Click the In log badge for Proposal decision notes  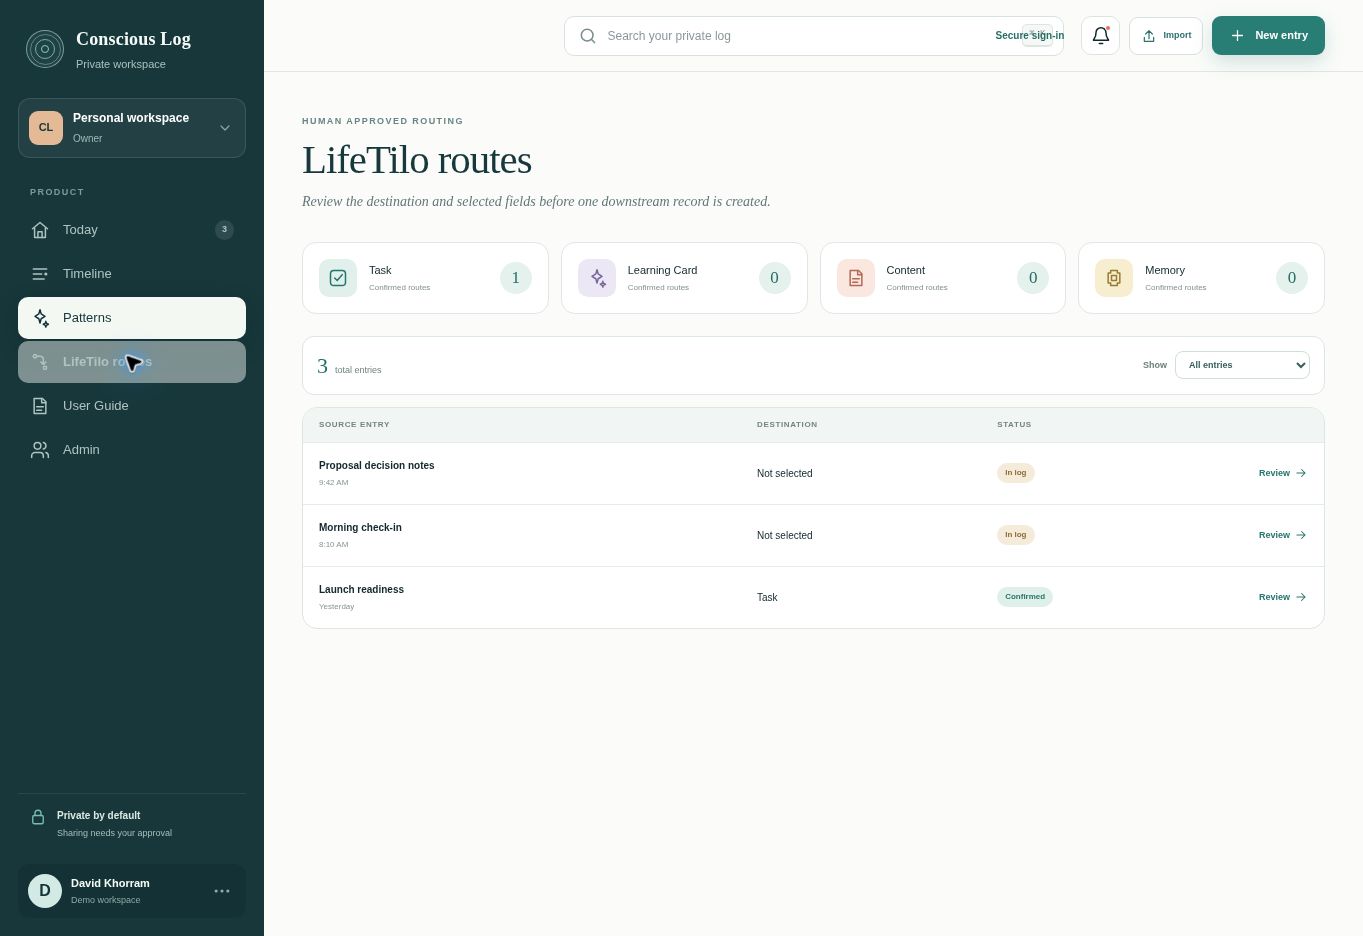coord(1016,473)
